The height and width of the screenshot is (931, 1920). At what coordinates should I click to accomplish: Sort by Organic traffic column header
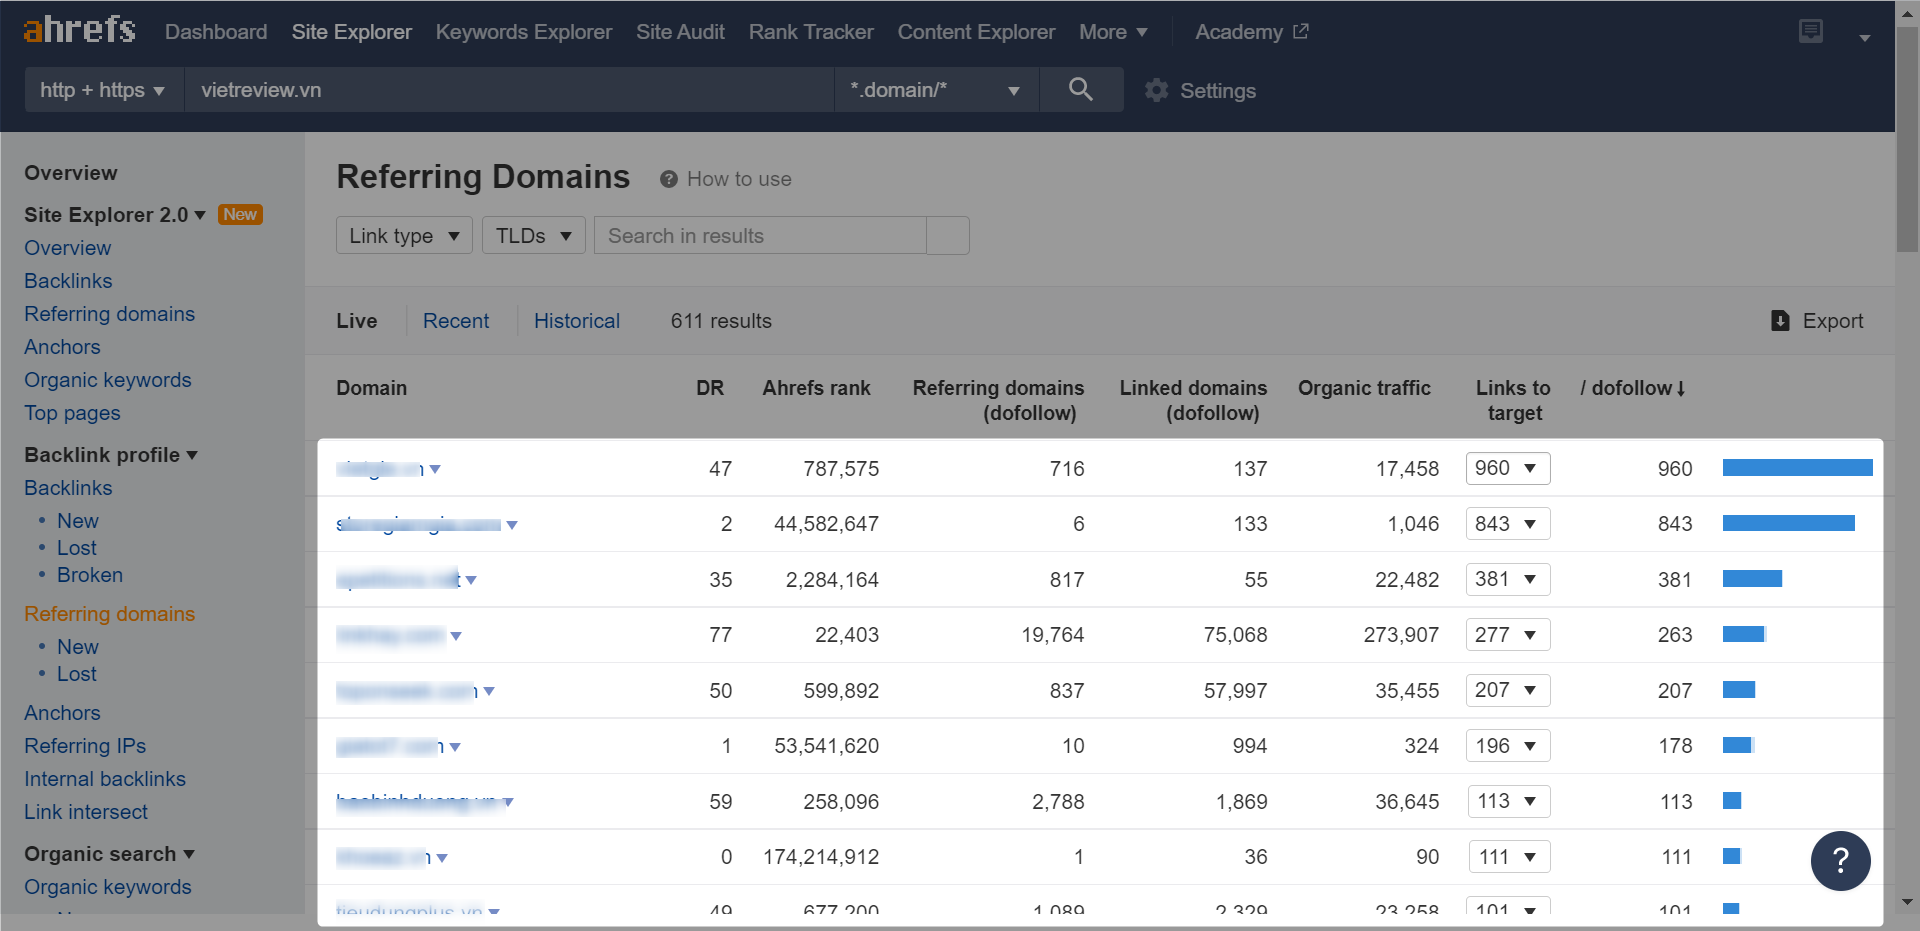1364,388
